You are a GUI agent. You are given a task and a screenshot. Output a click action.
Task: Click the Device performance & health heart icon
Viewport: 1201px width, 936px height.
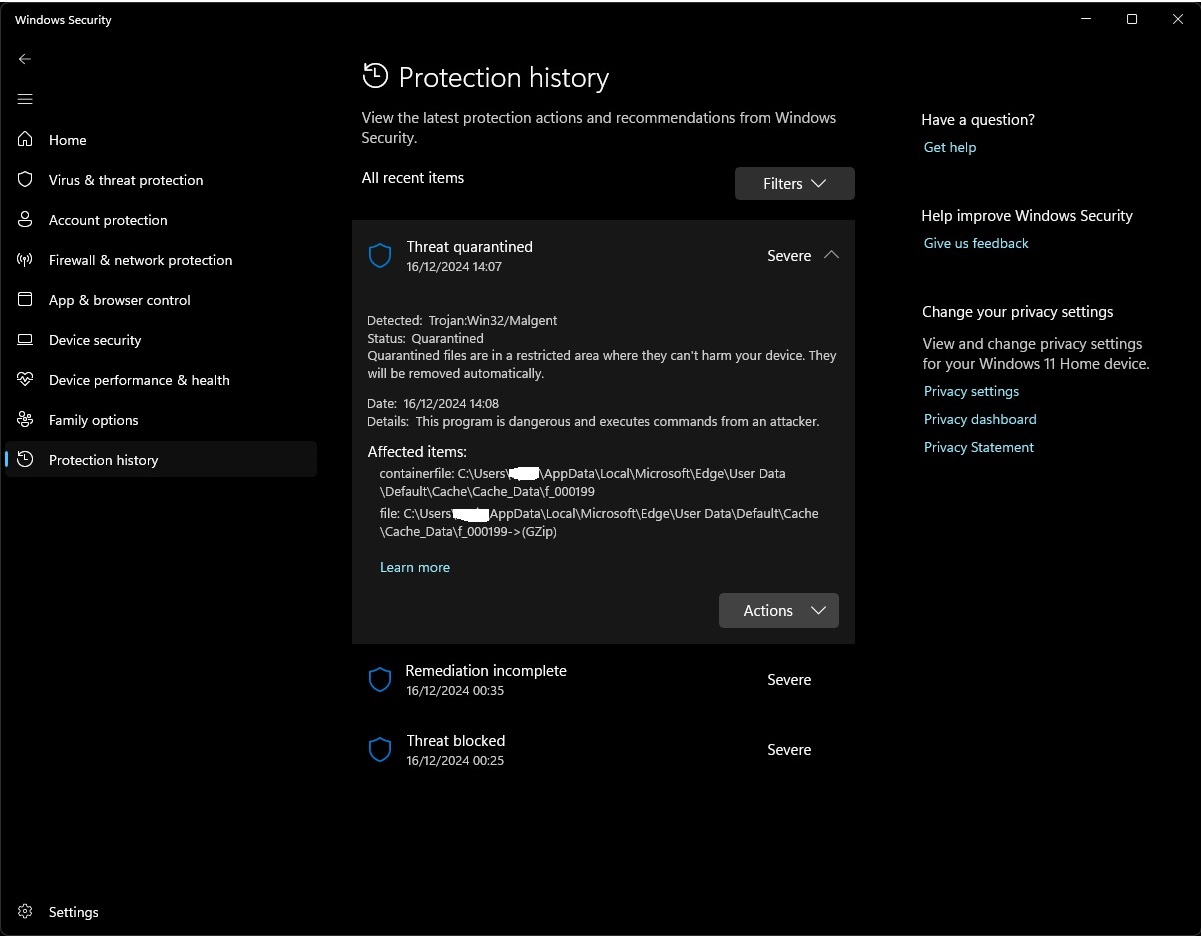(x=25, y=380)
